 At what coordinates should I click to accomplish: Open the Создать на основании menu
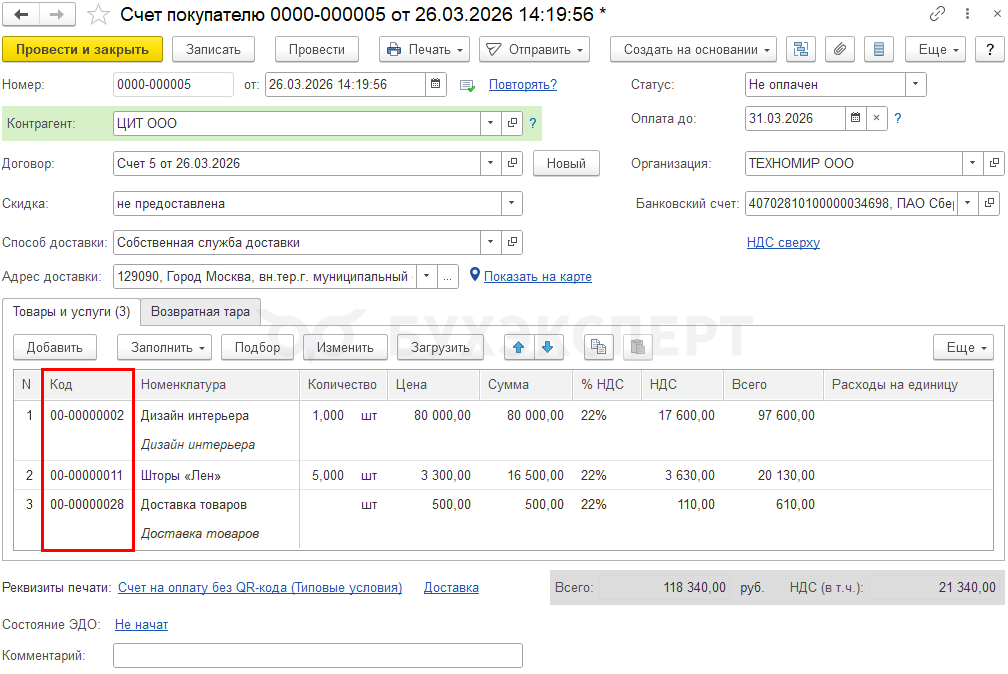(694, 49)
